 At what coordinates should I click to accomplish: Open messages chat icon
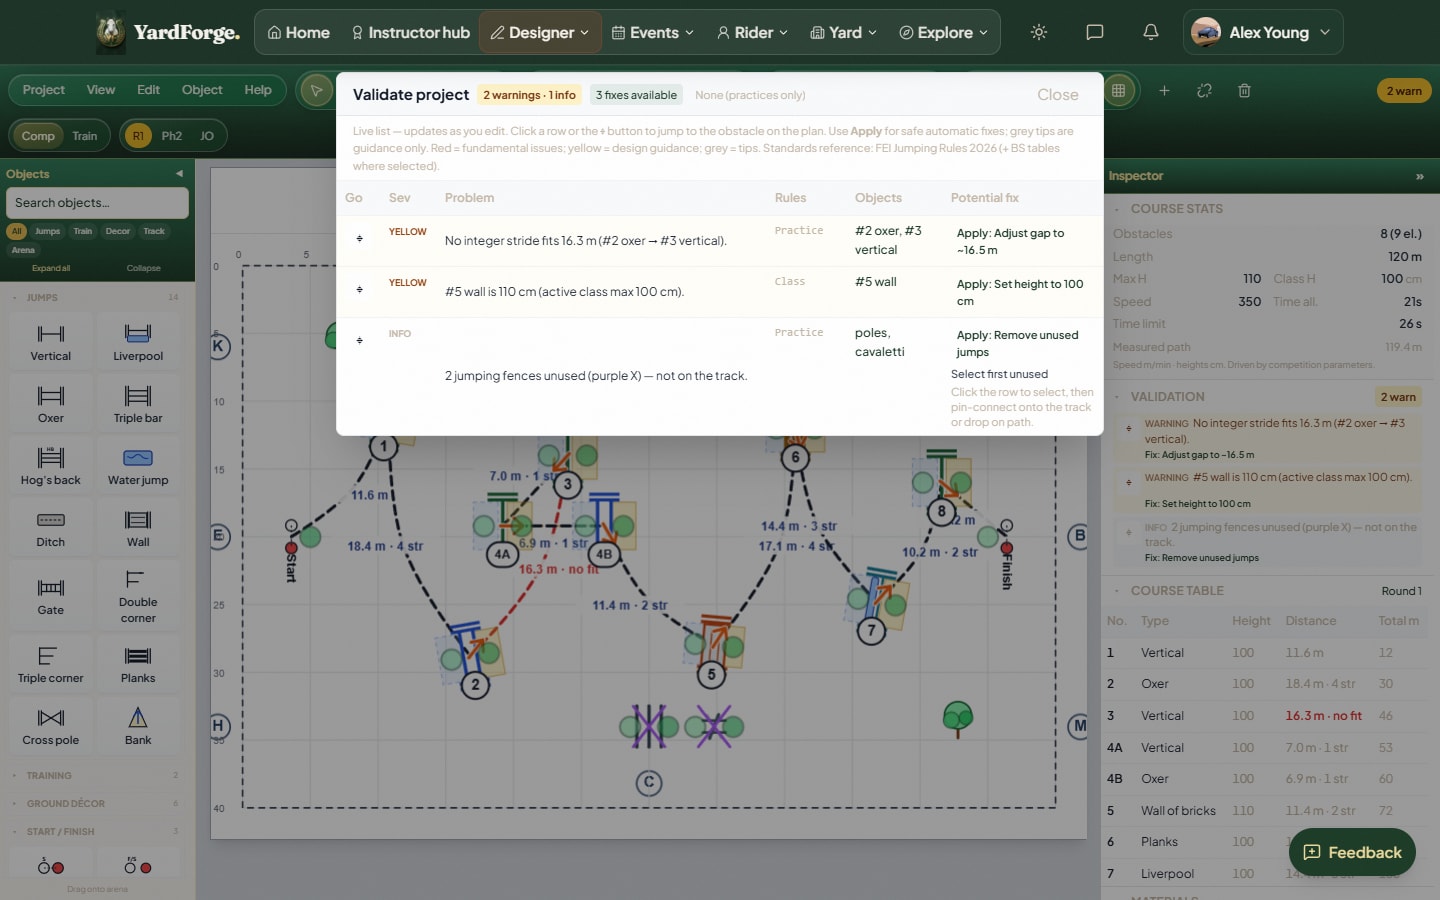(1095, 32)
